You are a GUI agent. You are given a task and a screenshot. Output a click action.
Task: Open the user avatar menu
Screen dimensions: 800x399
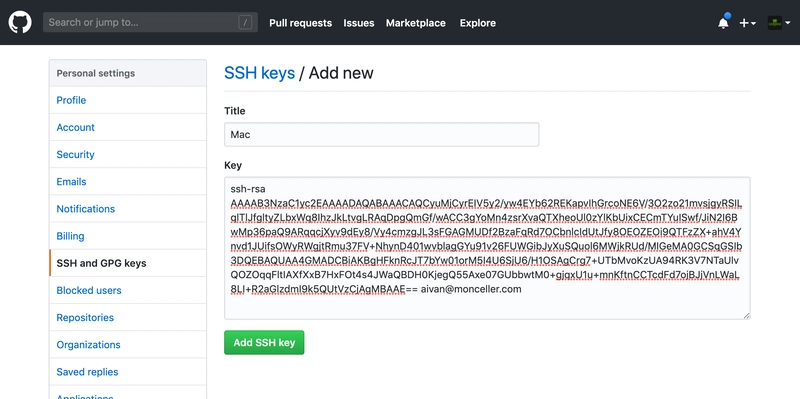(x=779, y=23)
